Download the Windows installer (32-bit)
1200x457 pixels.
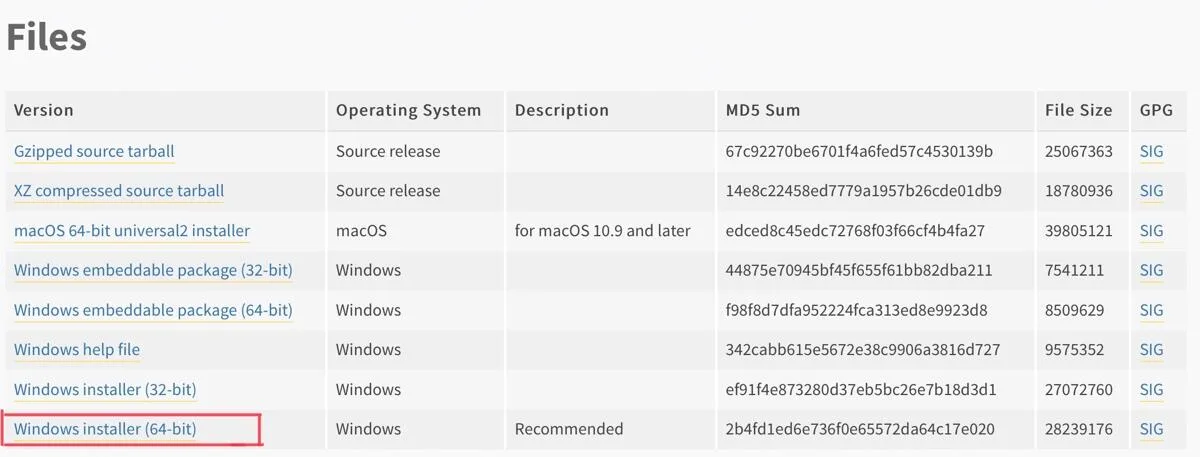click(105, 389)
